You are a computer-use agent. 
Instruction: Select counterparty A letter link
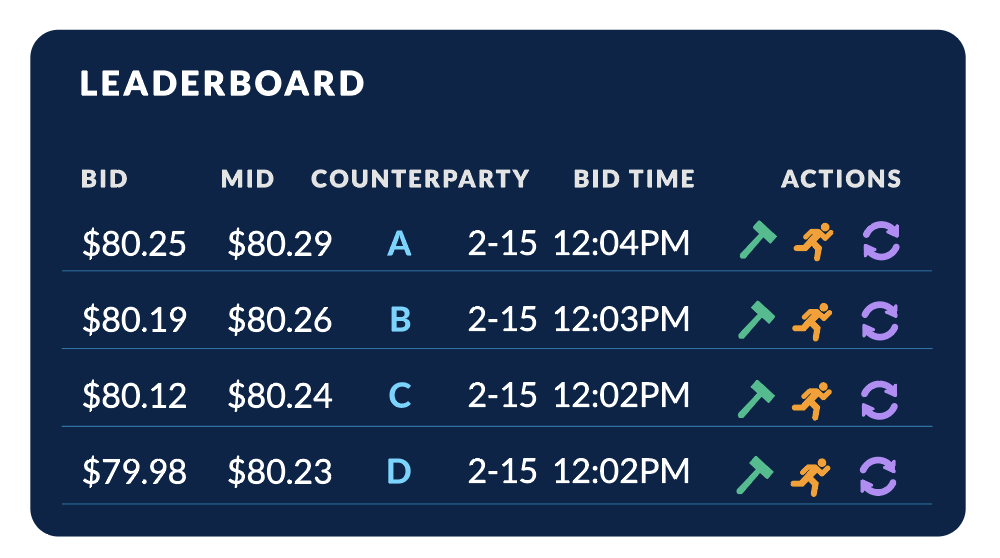pyautogui.click(x=399, y=243)
